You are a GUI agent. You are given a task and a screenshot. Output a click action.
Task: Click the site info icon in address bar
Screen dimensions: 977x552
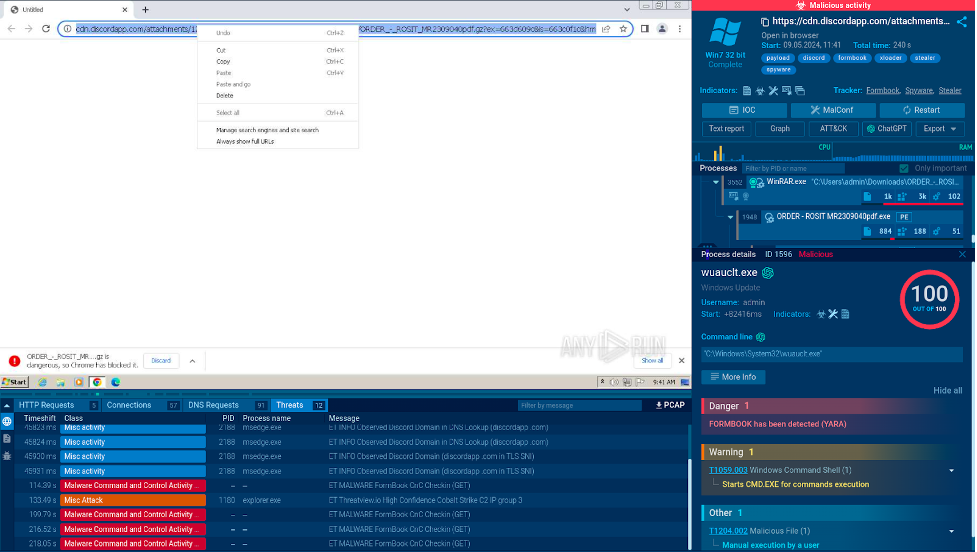67,29
